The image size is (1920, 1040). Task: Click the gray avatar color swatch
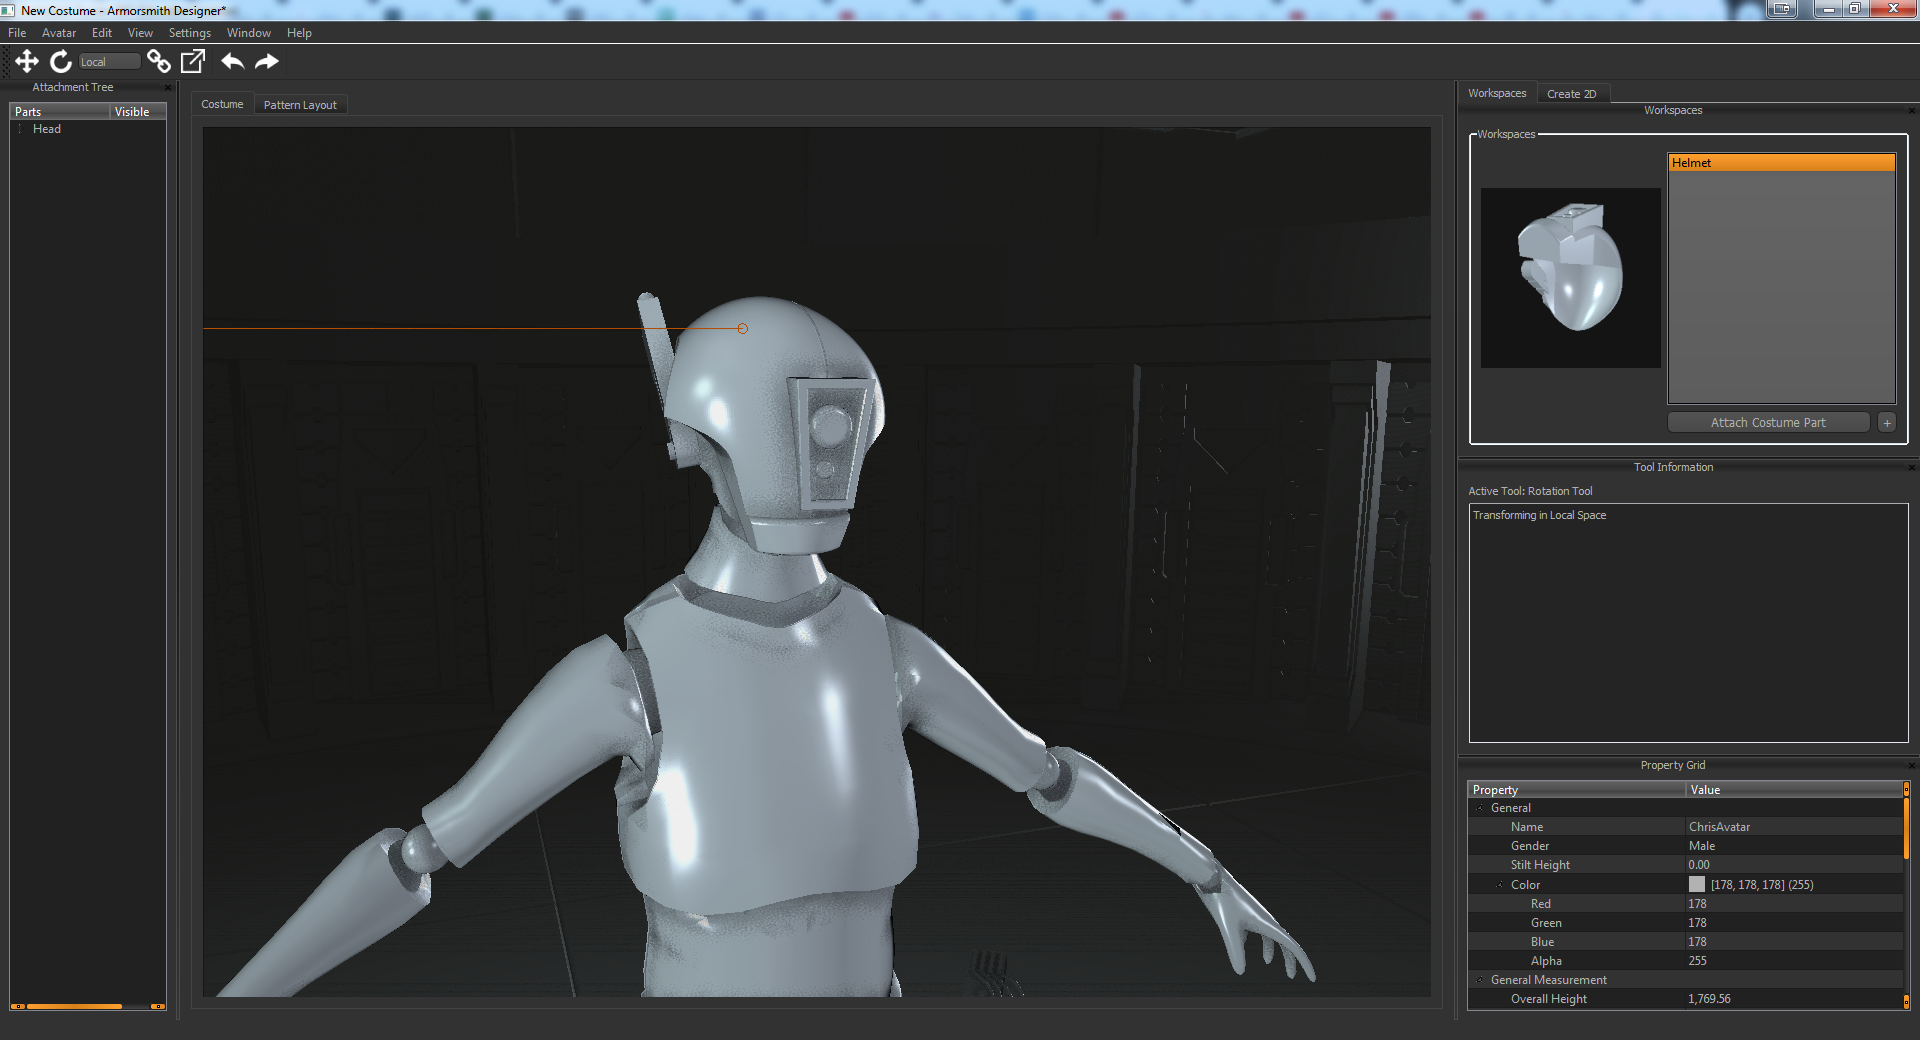click(1697, 885)
